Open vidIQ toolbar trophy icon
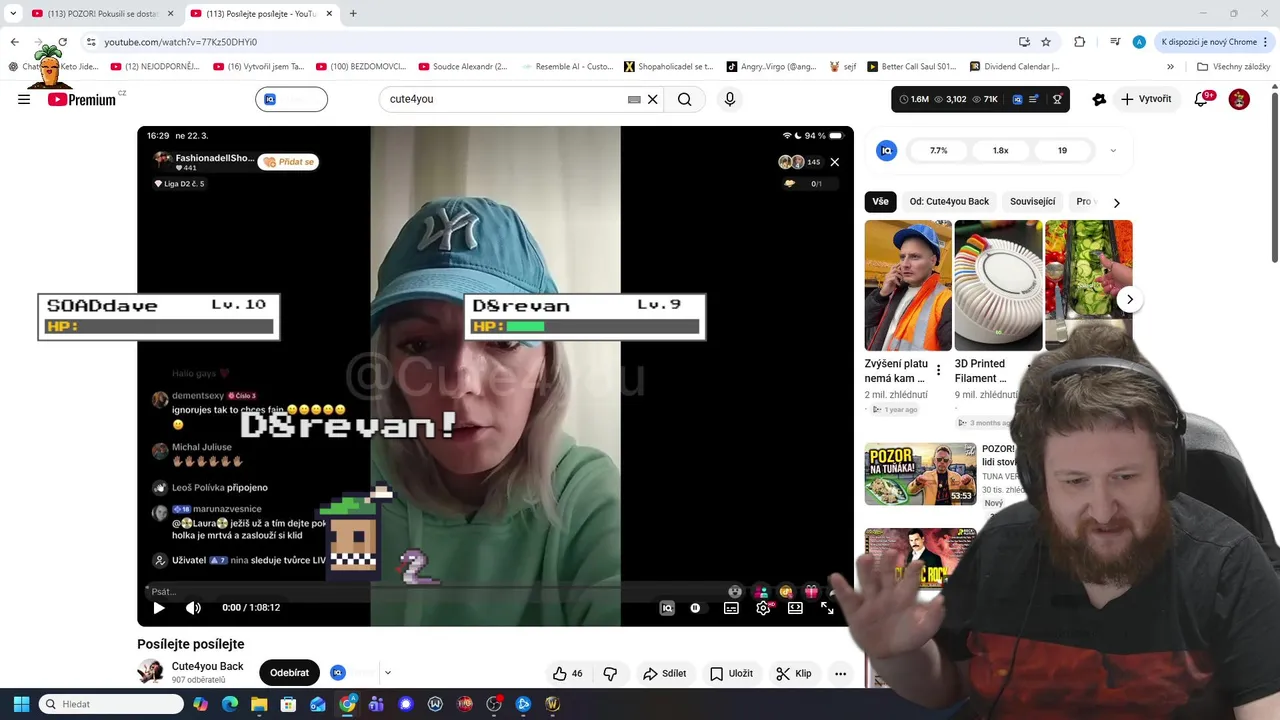Viewport: 1280px width, 720px height. click(x=1057, y=99)
